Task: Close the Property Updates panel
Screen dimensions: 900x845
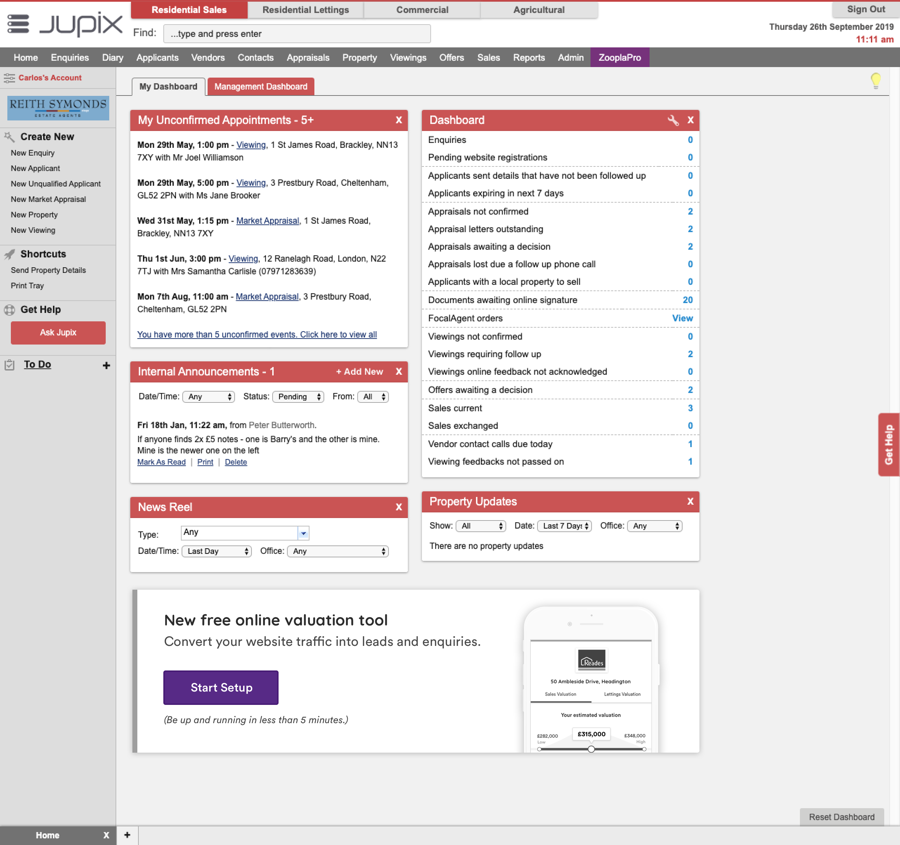Action: [x=690, y=501]
